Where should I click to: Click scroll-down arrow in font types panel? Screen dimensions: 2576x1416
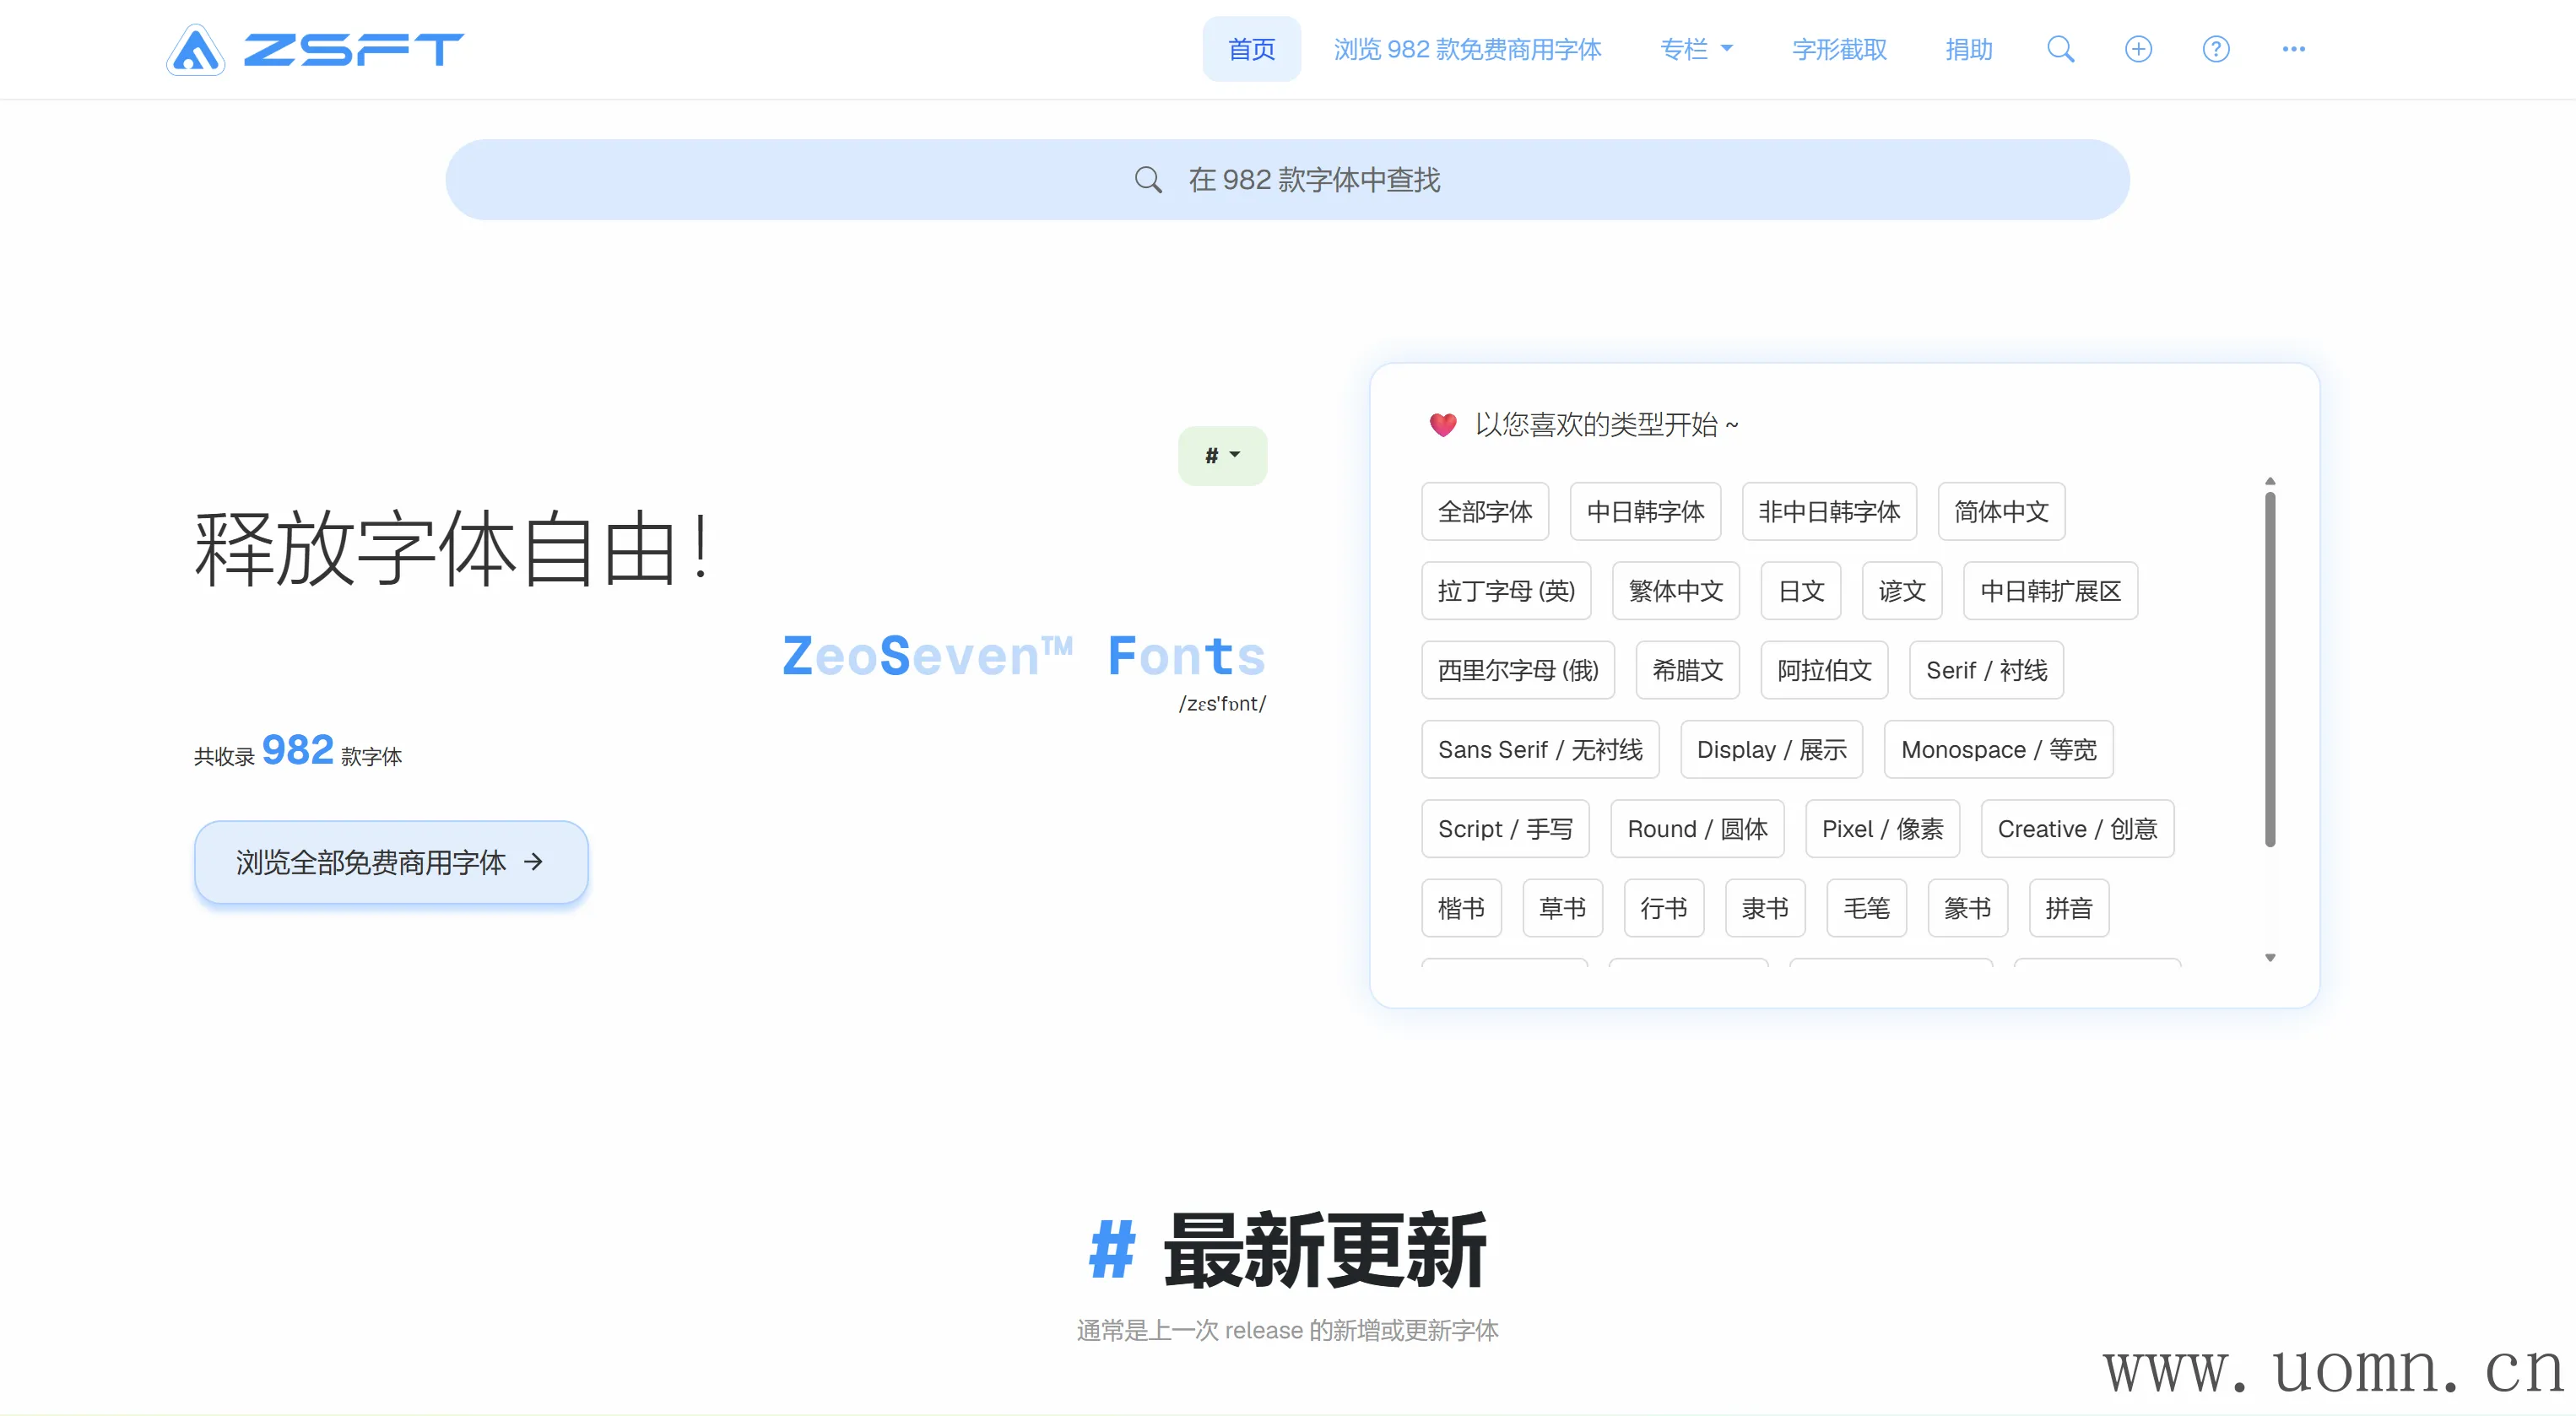click(2270, 958)
